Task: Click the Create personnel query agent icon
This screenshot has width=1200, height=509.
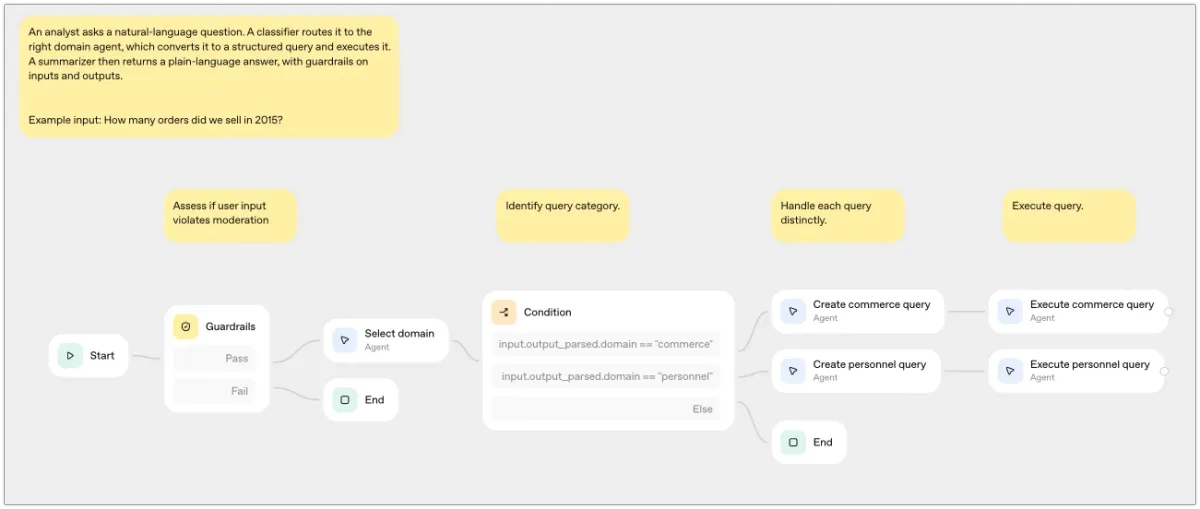Action: [x=793, y=371]
